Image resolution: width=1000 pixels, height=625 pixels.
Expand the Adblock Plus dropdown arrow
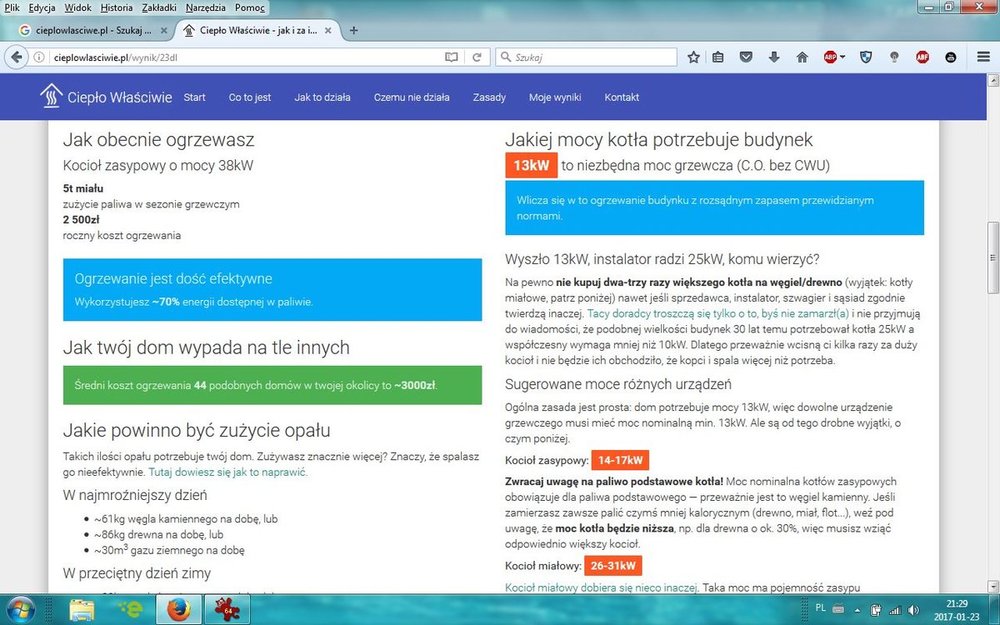click(843, 58)
